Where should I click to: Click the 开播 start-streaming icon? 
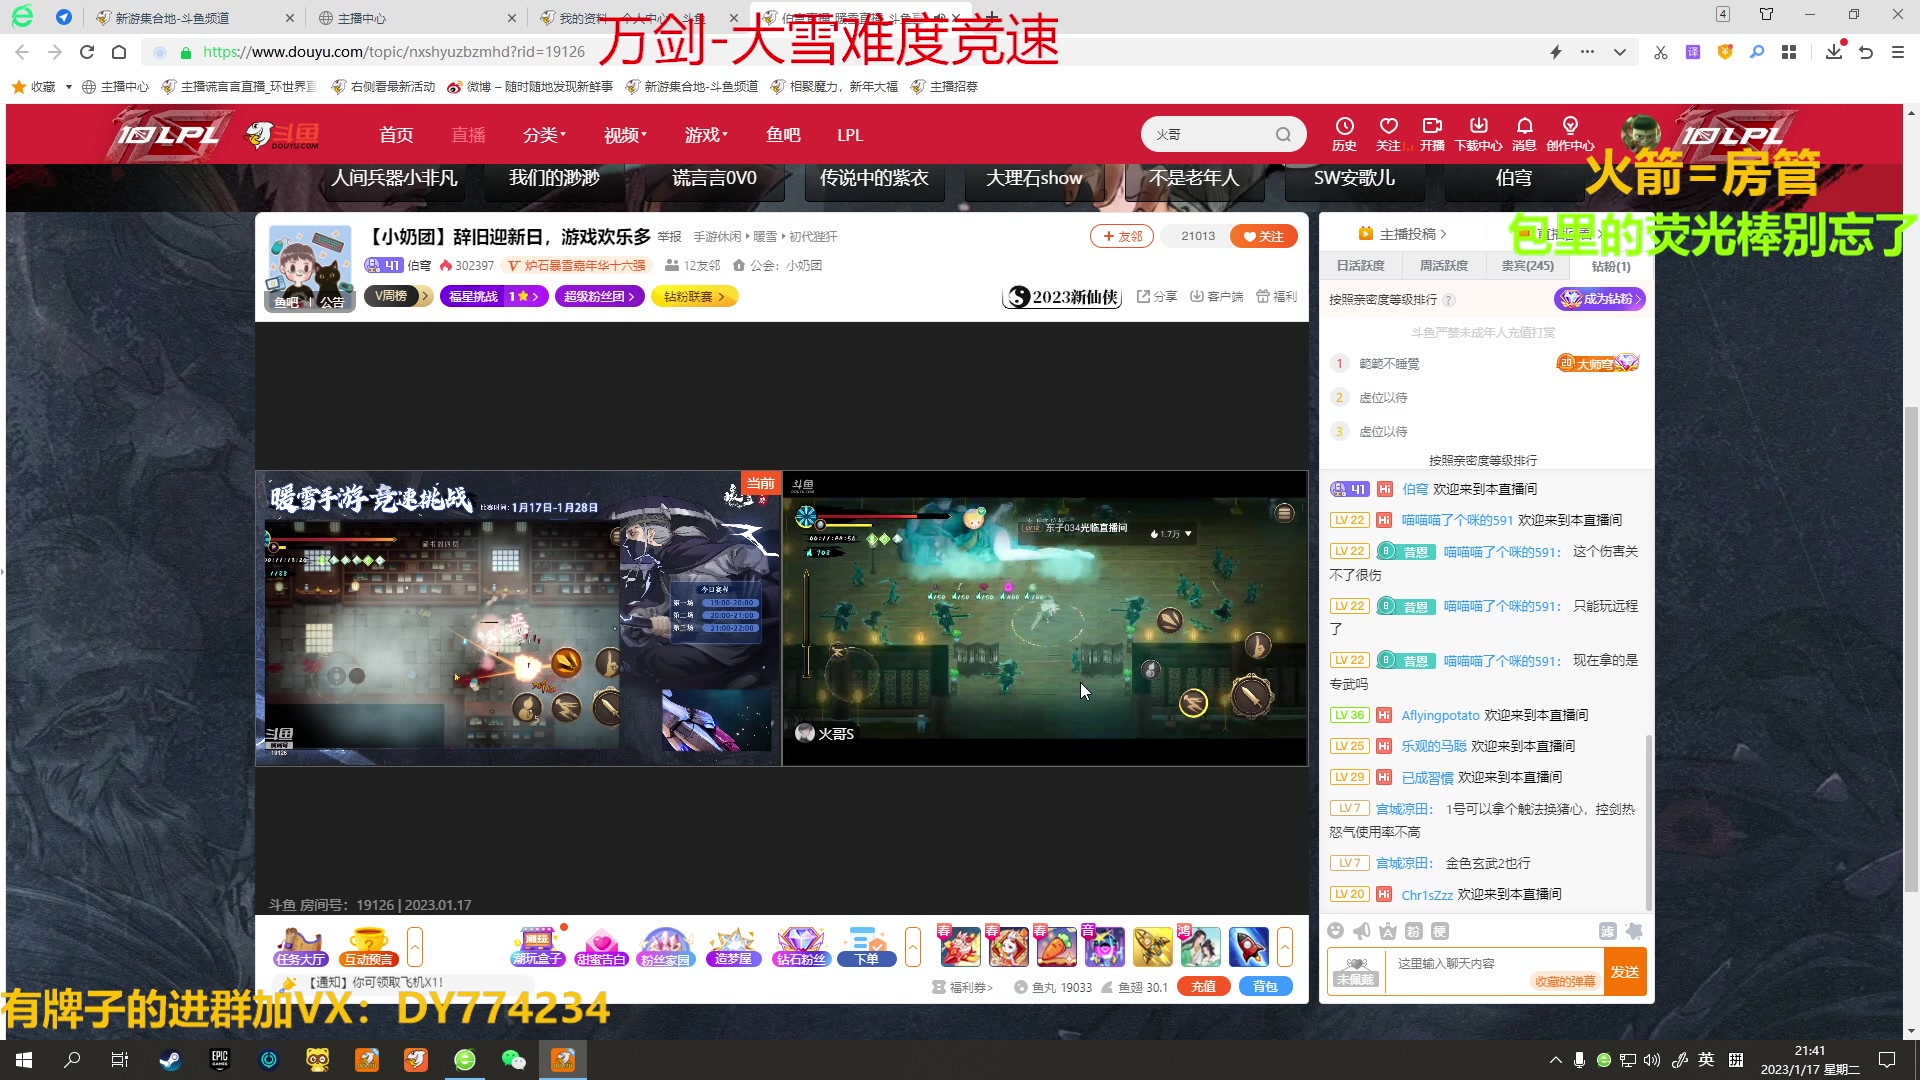click(x=1432, y=134)
